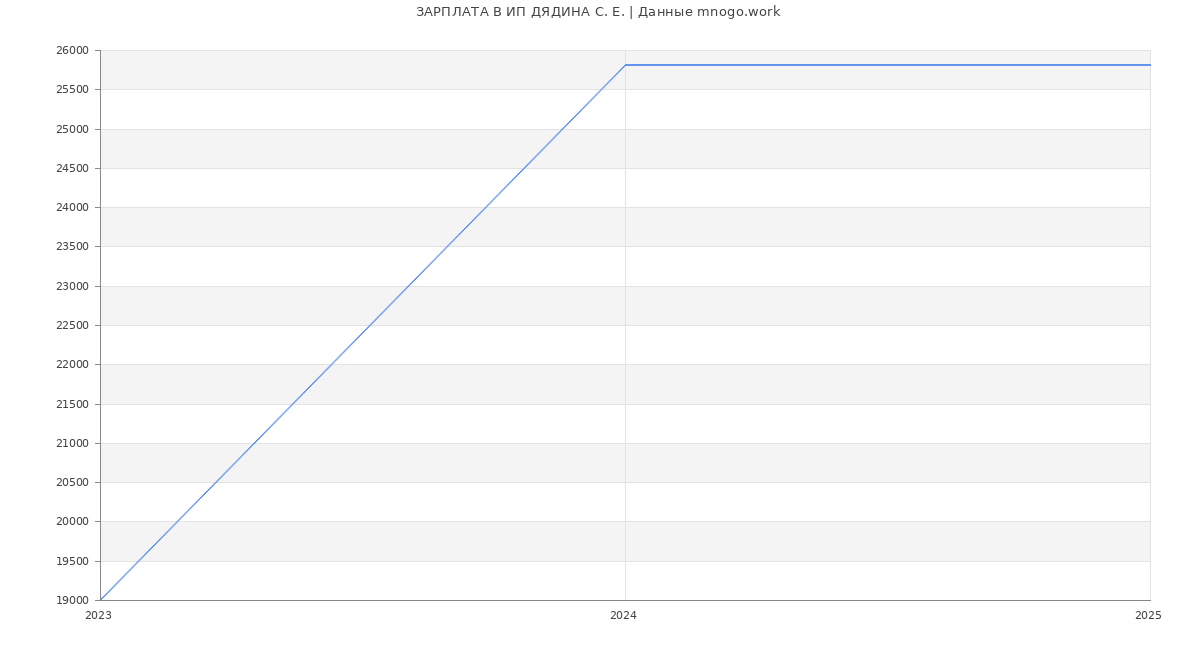The image size is (1200, 650).
Task: Click the 25000 y-axis label
Action: tap(72, 129)
